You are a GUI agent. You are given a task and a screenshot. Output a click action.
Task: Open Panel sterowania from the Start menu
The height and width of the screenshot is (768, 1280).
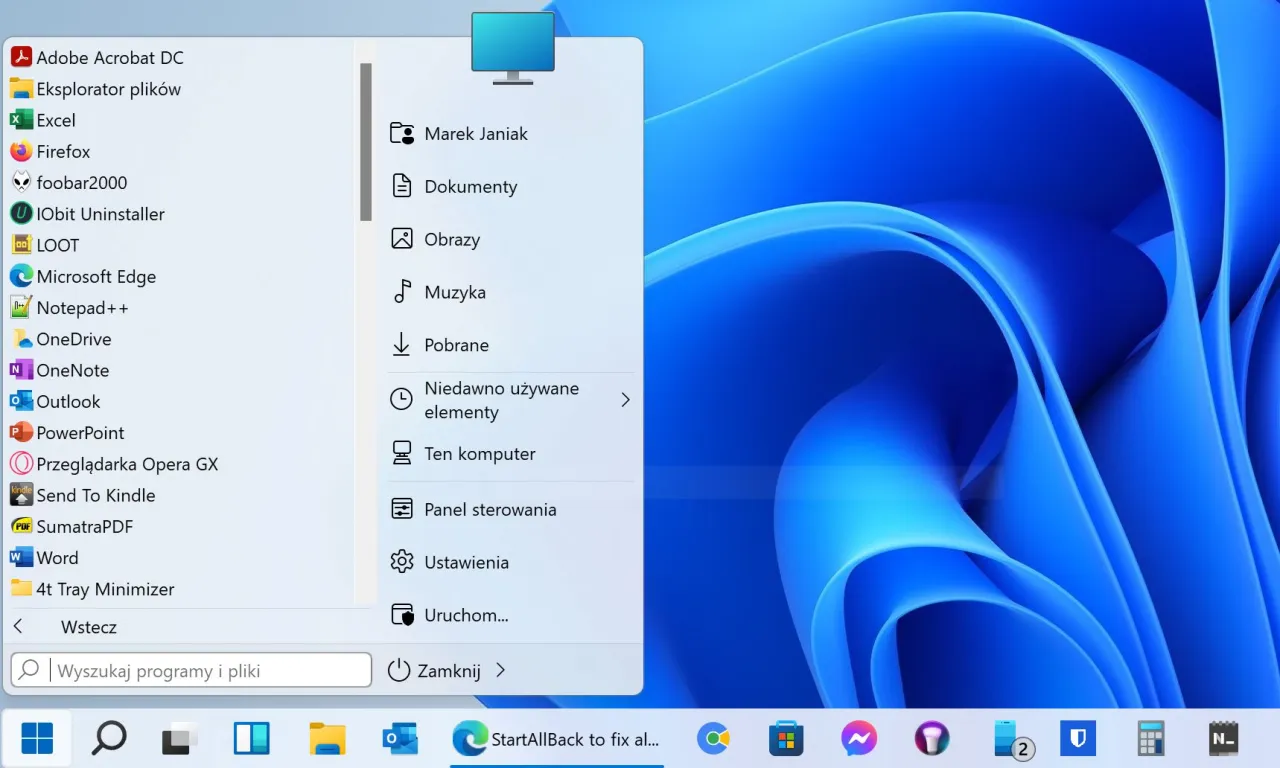[x=490, y=509]
